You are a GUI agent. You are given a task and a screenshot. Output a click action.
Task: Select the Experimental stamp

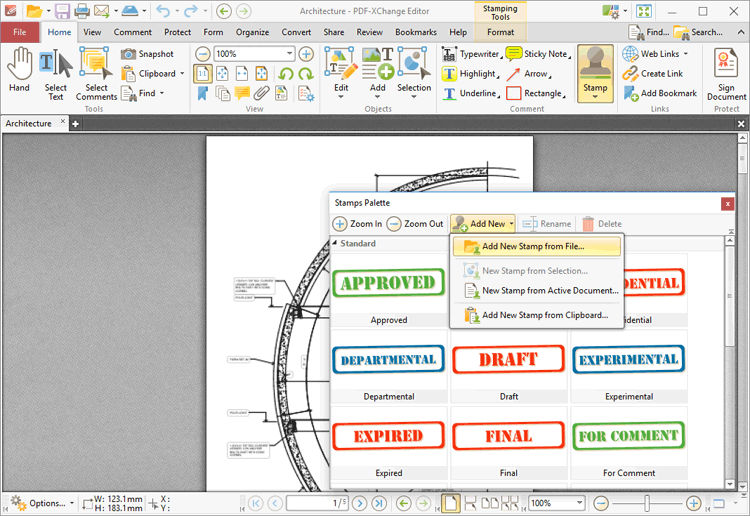tap(629, 366)
